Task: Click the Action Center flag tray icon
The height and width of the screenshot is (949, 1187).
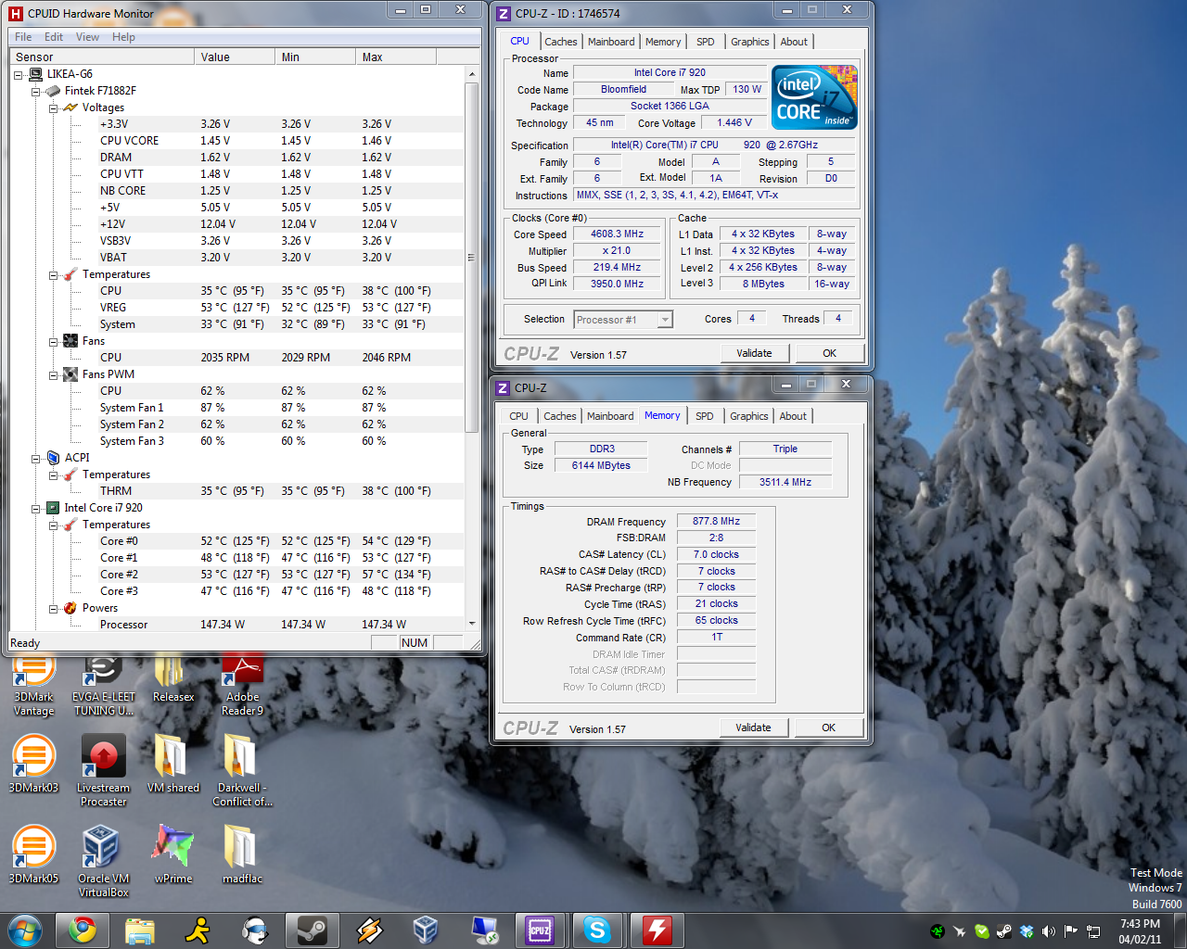Action: pyautogui.click(x=1070, y=932)
